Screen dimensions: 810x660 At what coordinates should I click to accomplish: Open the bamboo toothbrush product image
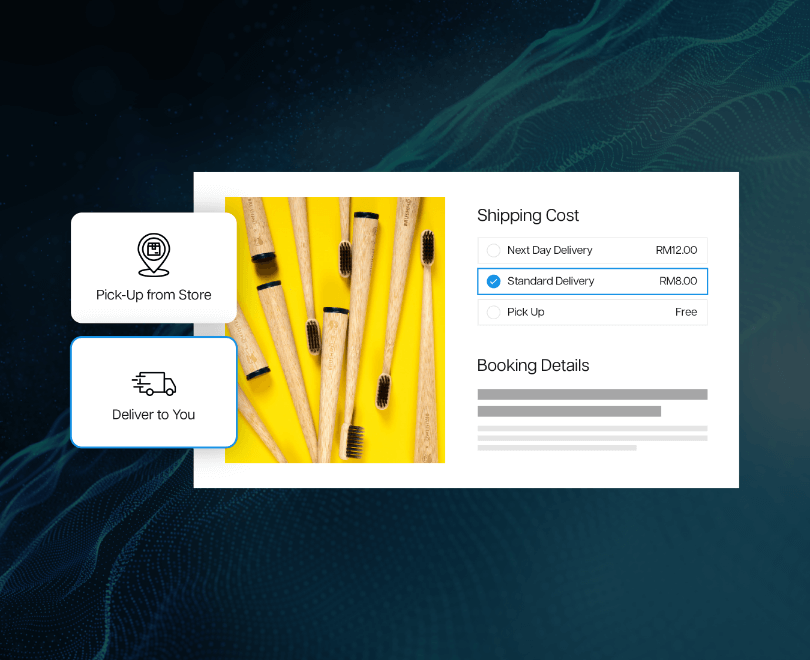tap(335, 329)
